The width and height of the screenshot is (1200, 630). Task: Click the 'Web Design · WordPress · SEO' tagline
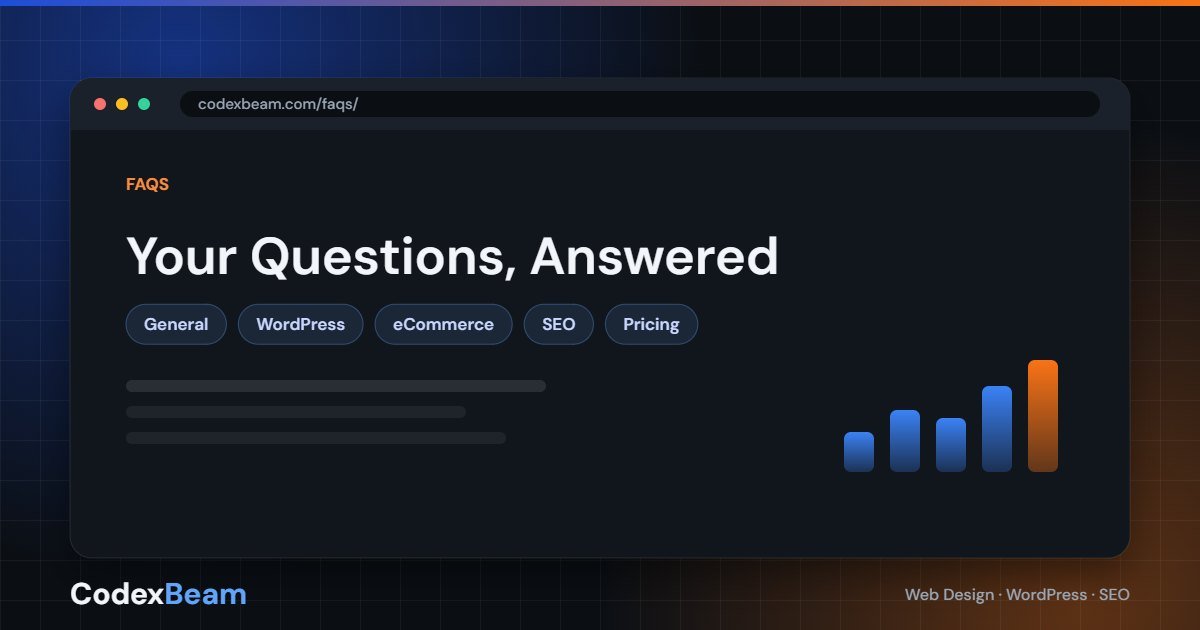click(x=1017, y=595)
